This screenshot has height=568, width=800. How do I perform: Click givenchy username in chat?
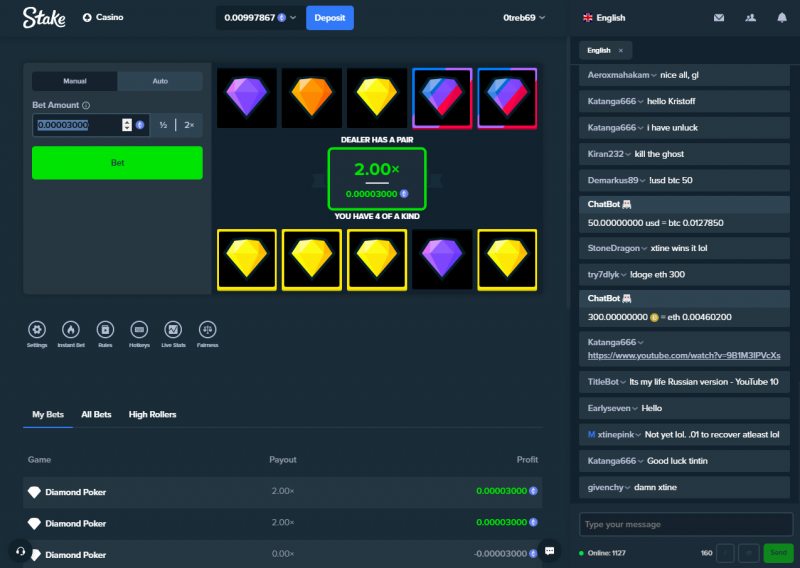[x=605, y=487]
